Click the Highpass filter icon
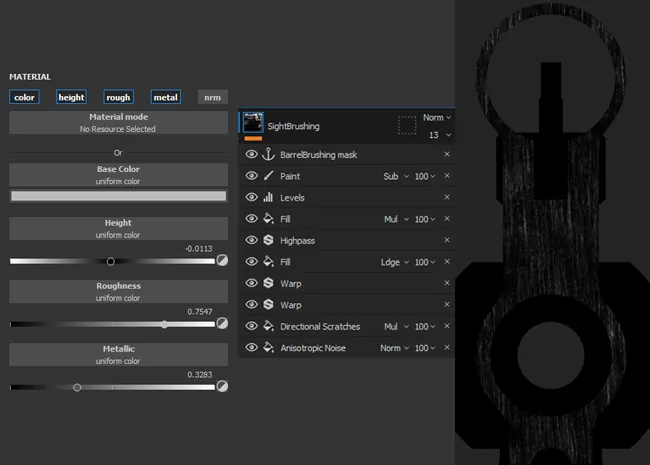Screen dimensions: 650x465 [x=268, y=240]
